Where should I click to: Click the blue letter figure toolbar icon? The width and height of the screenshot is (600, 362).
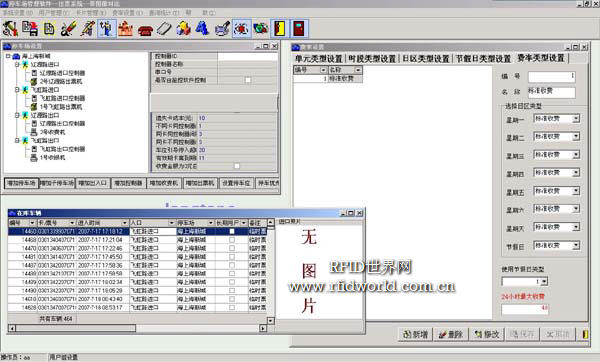click(x=202, y=29)
